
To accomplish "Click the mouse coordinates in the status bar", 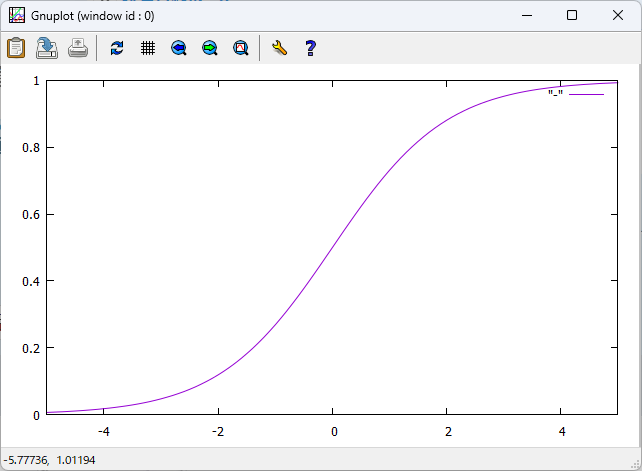I will point(48,460).
